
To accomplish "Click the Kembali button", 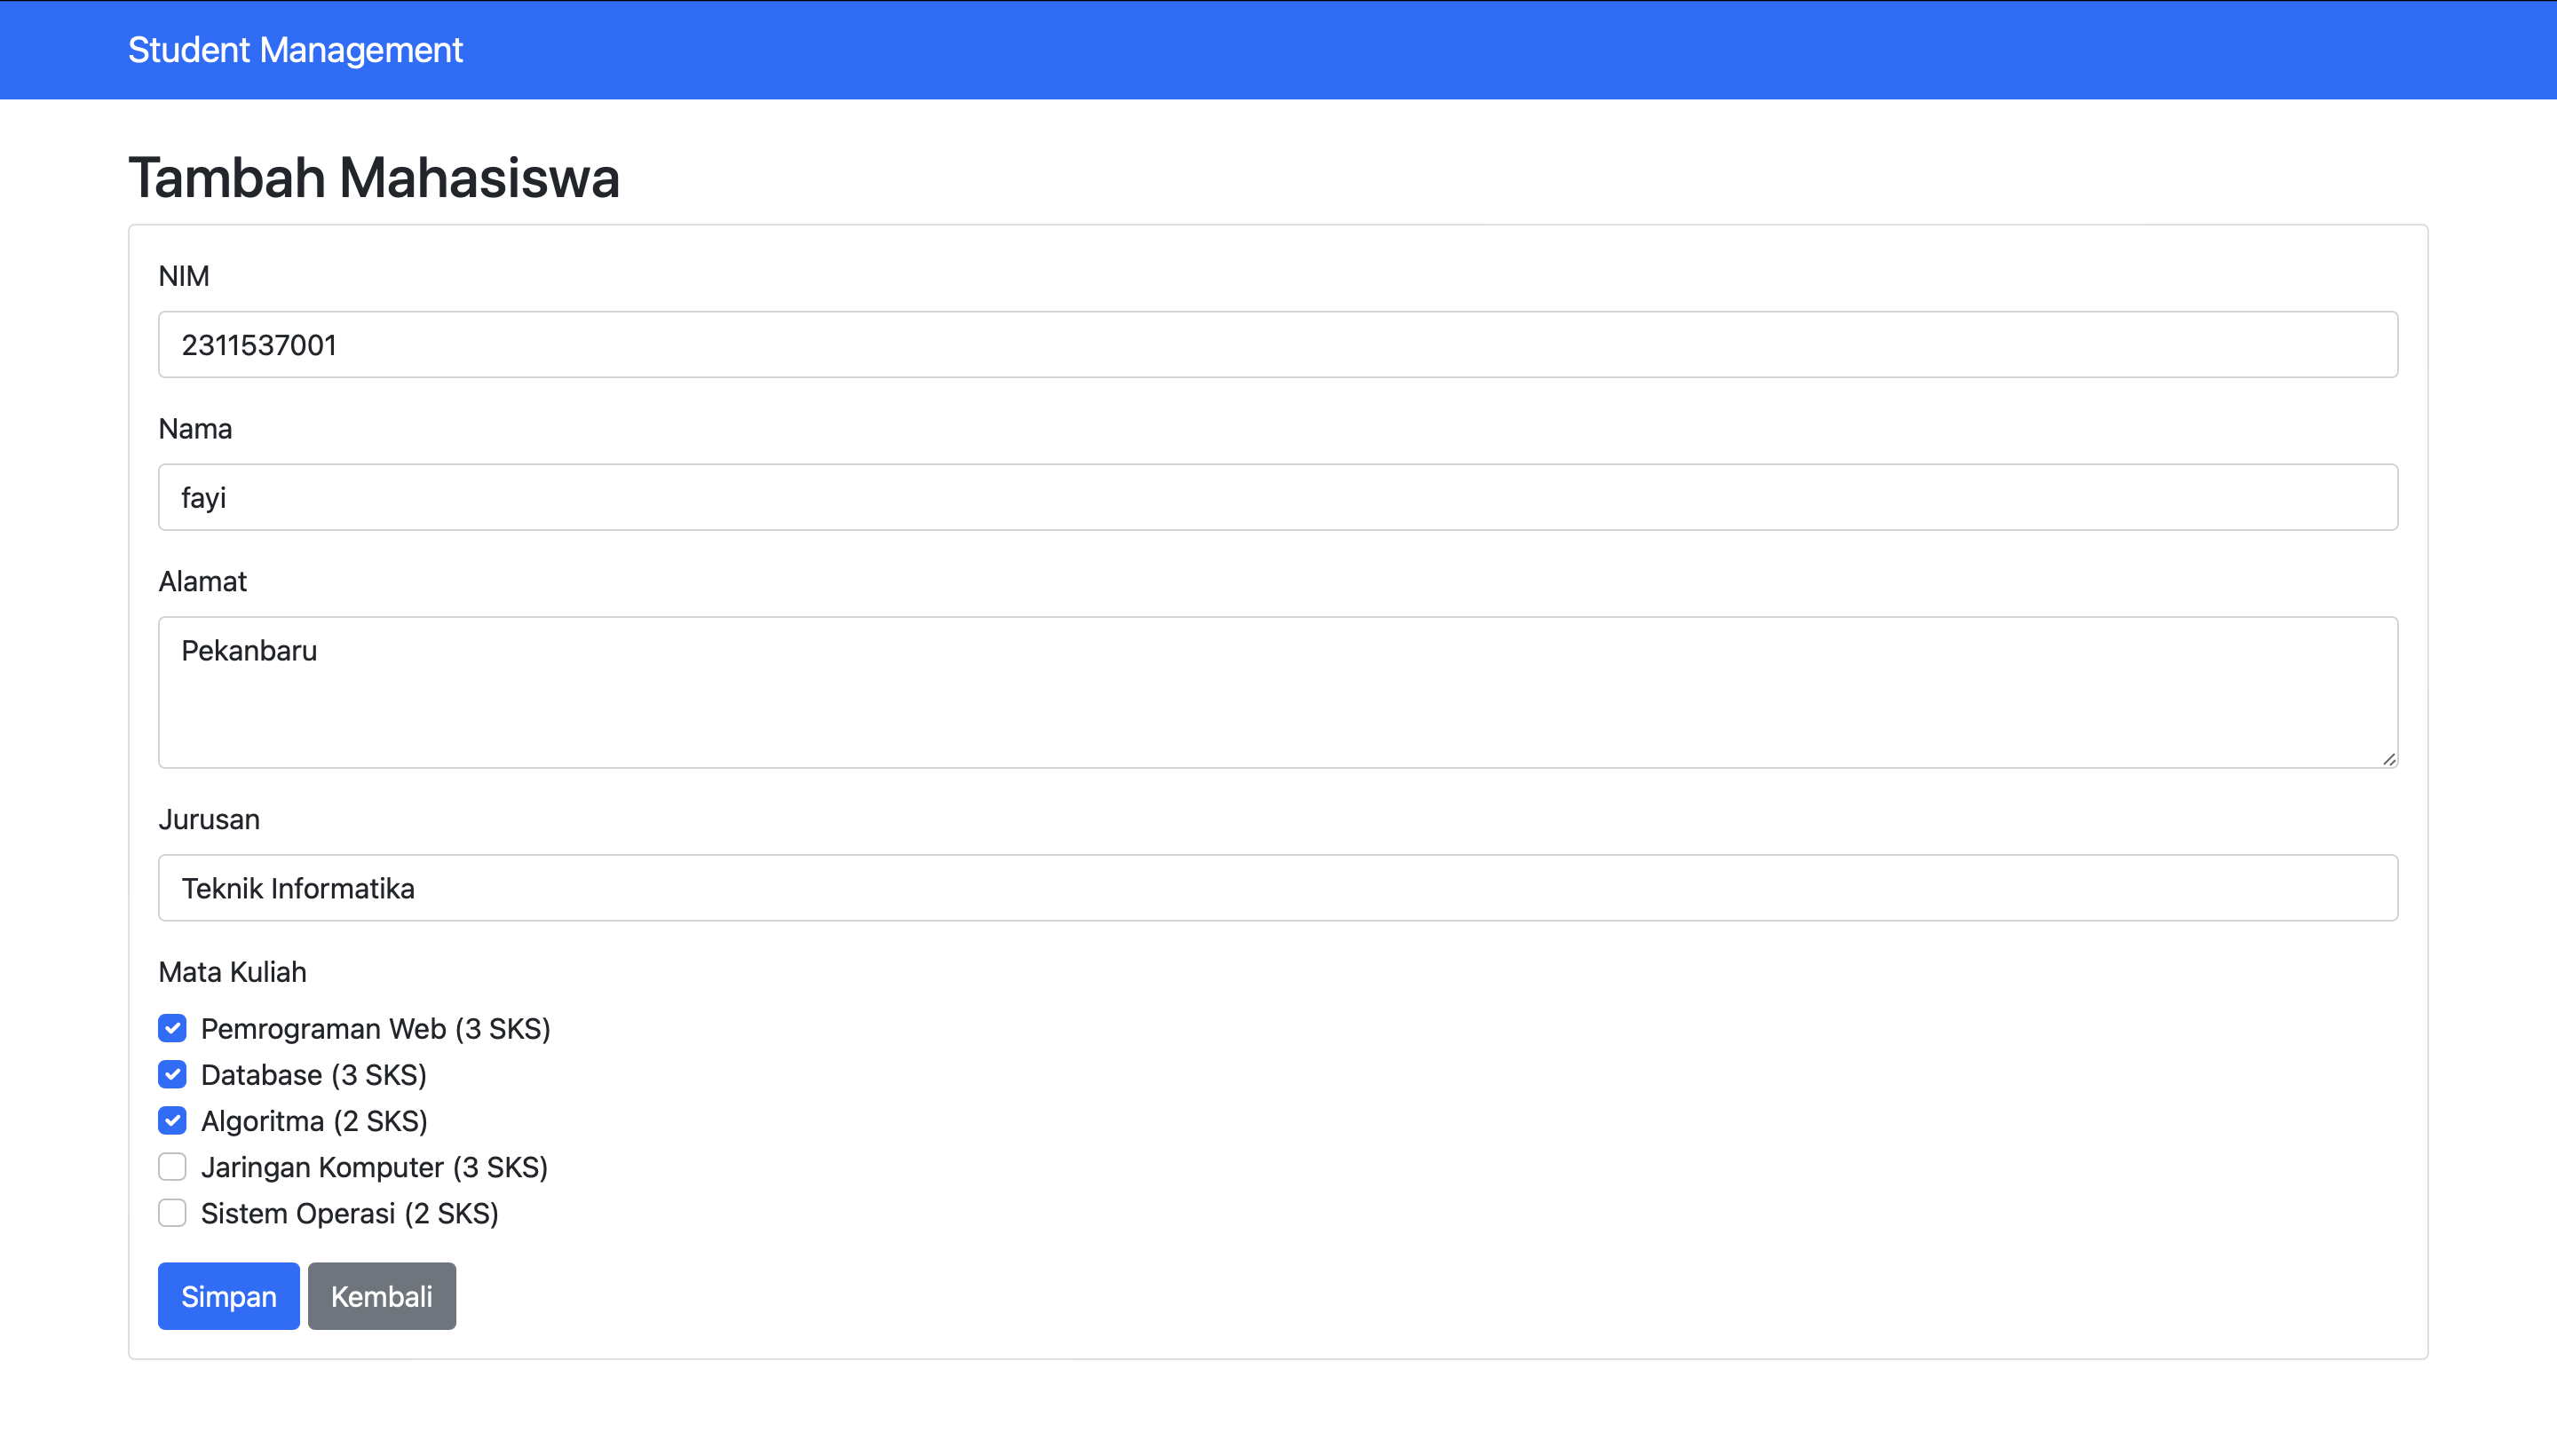I will [x=381, y=1296].
